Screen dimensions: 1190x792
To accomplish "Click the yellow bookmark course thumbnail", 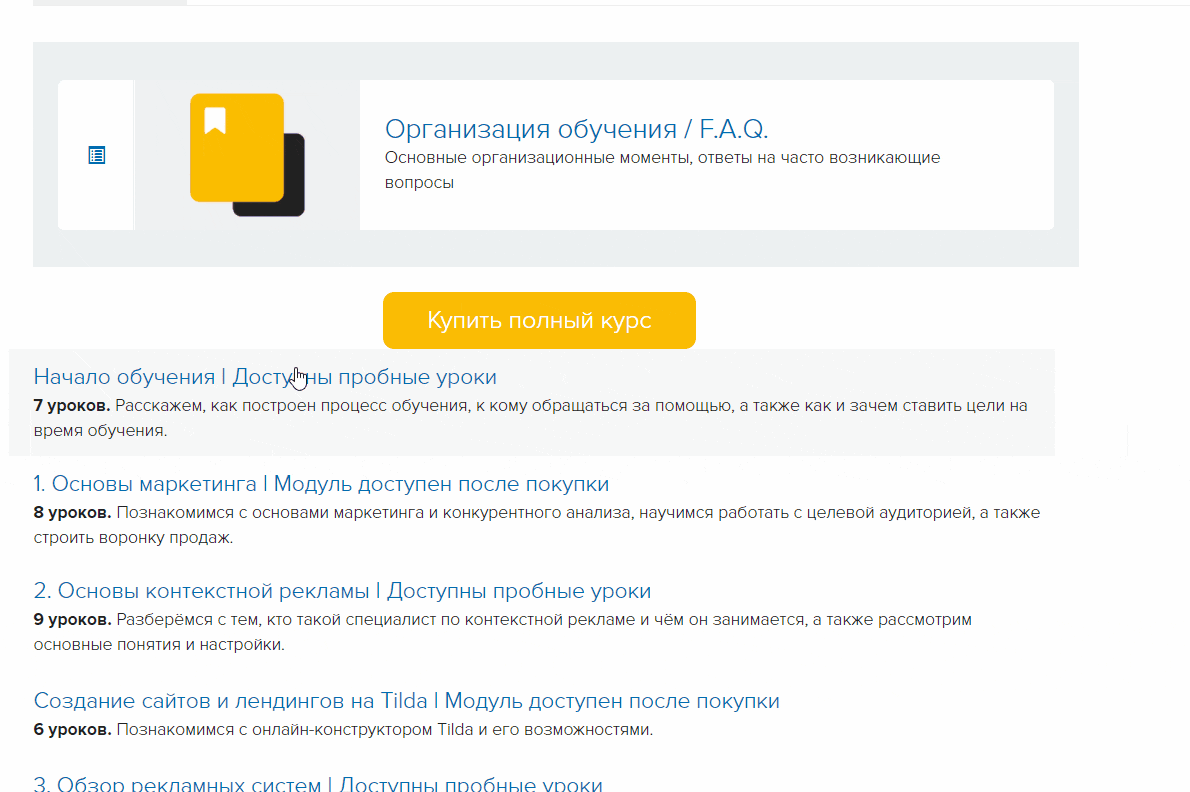I will (247, 155).
